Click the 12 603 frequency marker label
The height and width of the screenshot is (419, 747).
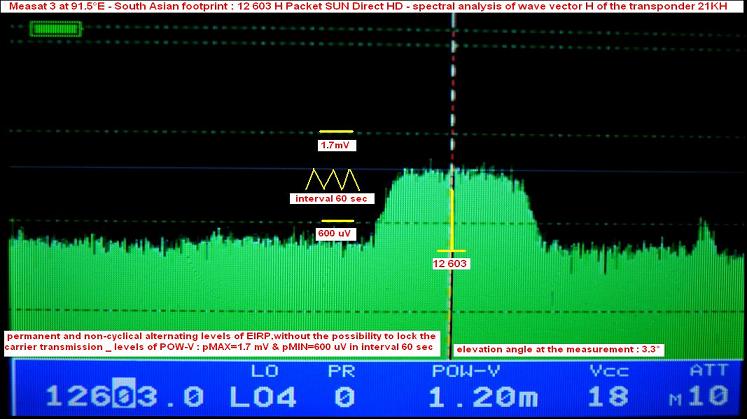click(x=451, y=263)
